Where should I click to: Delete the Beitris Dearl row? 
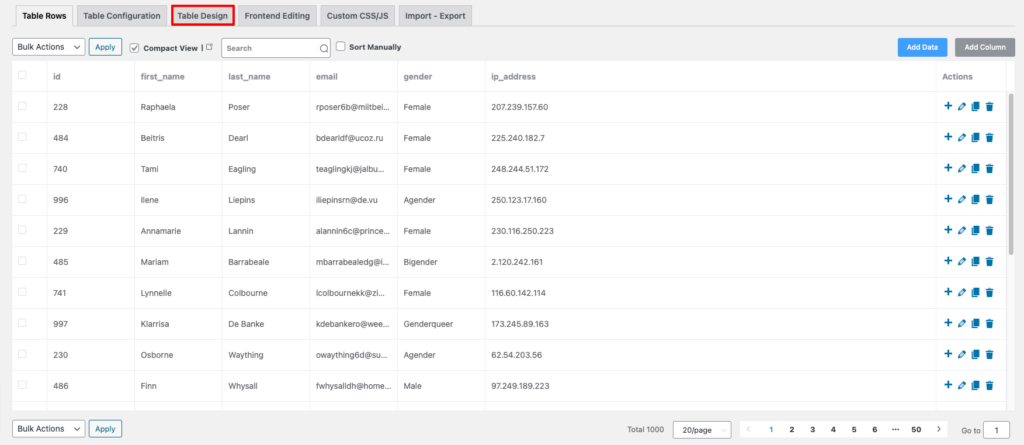[989, 137]
